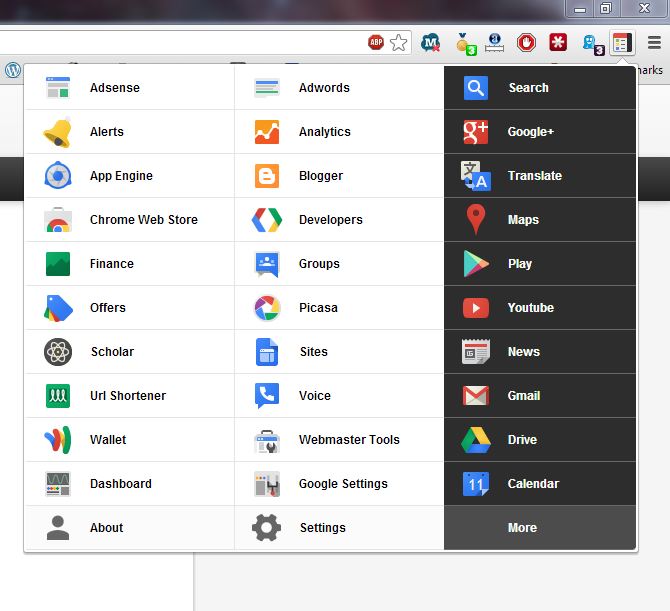670x611 pixels.
Task: Open the Wallet icon
Action: (x=58, y=440)
